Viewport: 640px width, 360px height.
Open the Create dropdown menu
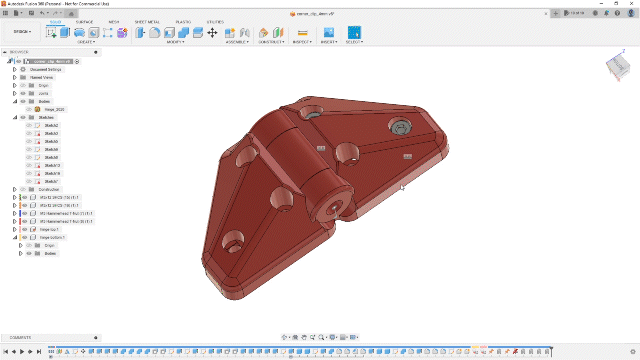pos(86,42)
